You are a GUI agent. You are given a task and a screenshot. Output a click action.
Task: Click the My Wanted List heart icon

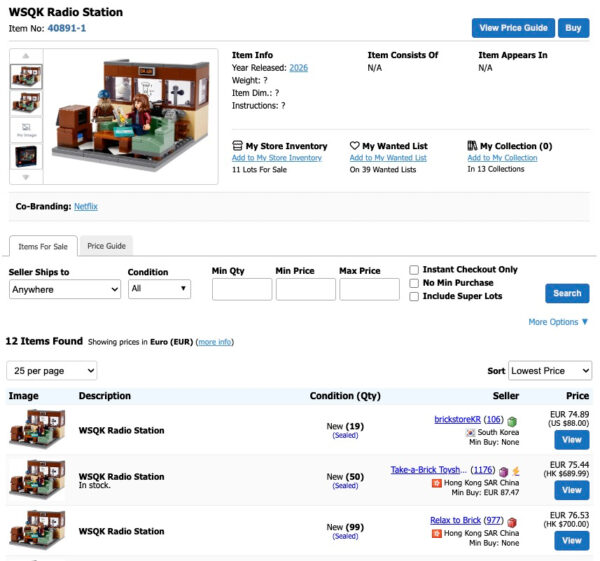click(355, 146)
